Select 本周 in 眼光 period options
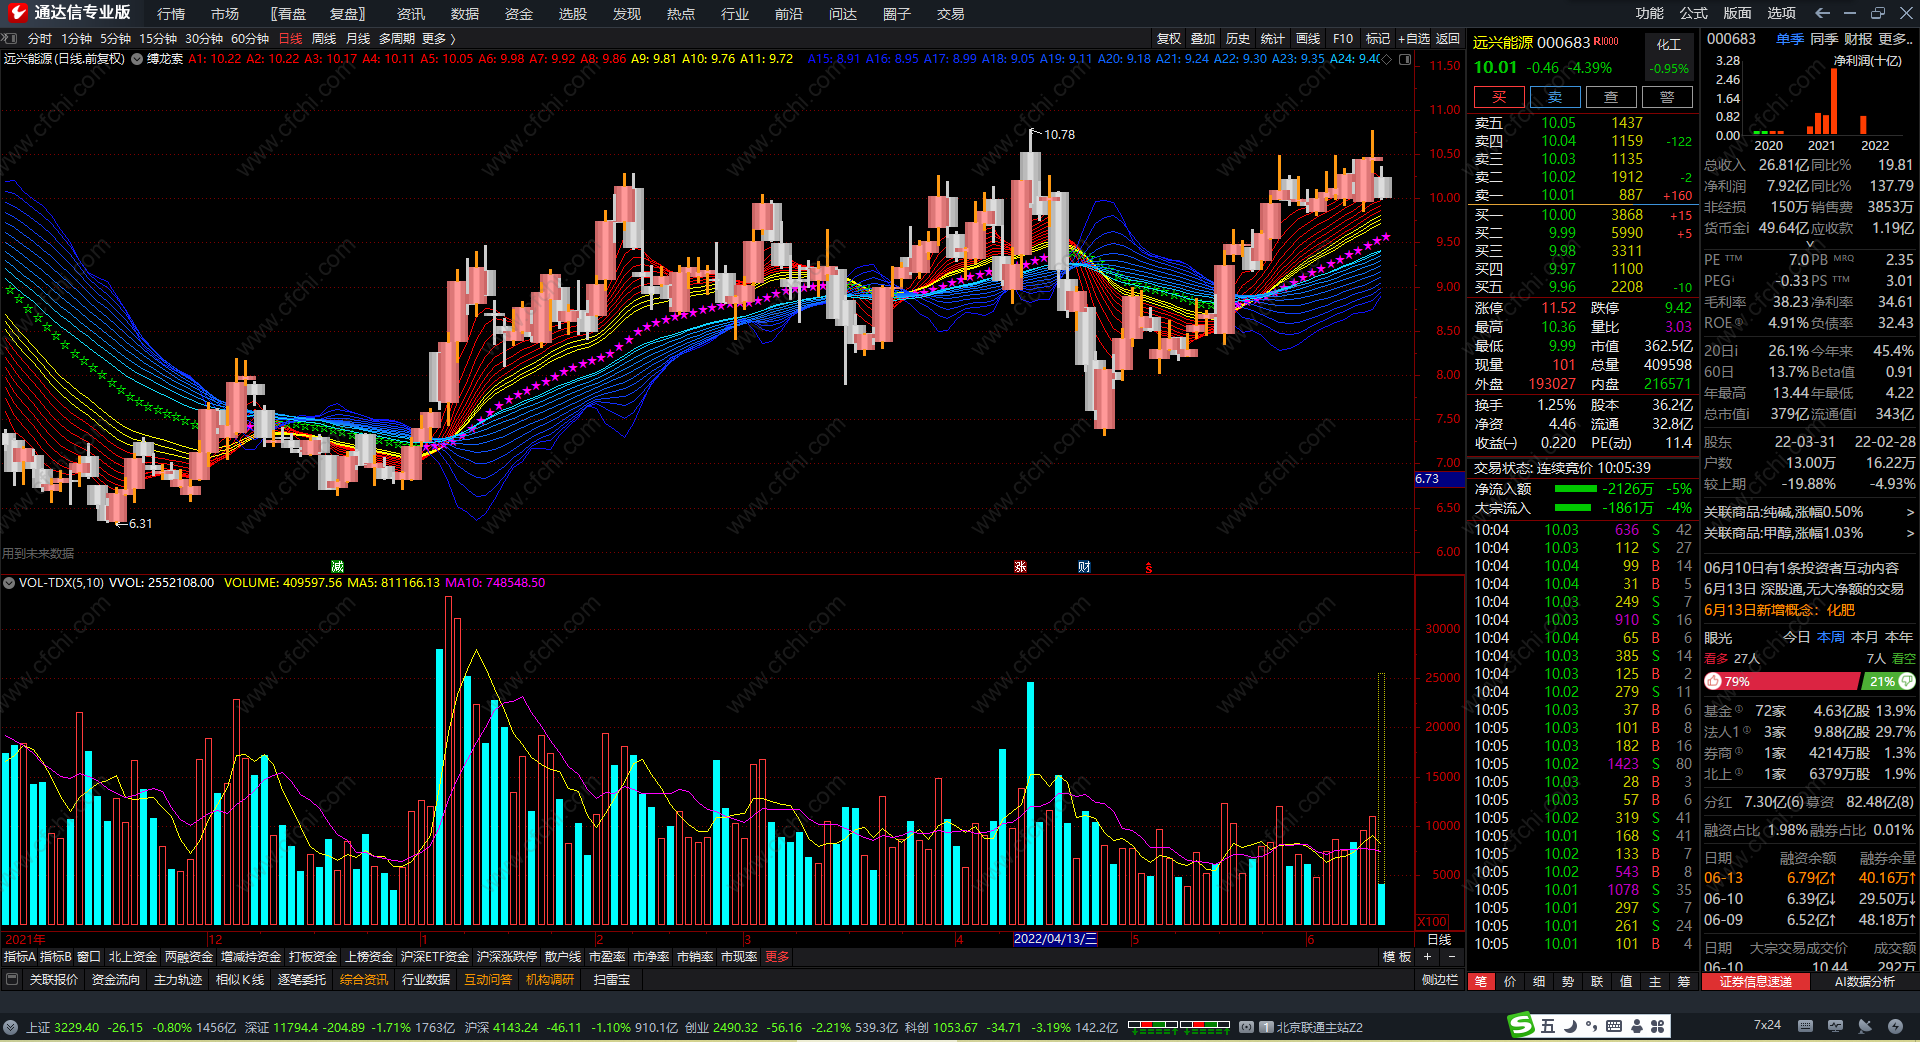Viewport: 1920px width, 1042px height. coord(1831,637)
